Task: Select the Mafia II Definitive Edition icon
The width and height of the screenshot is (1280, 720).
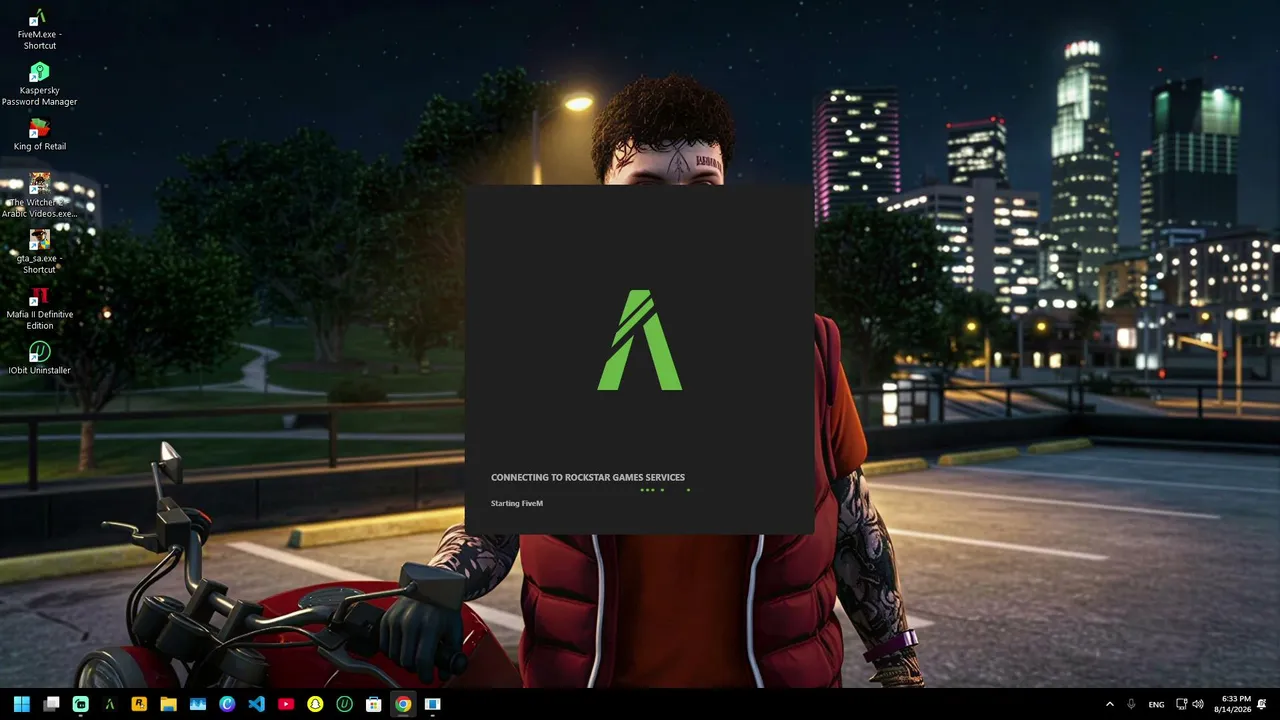Action: [39, 308]
